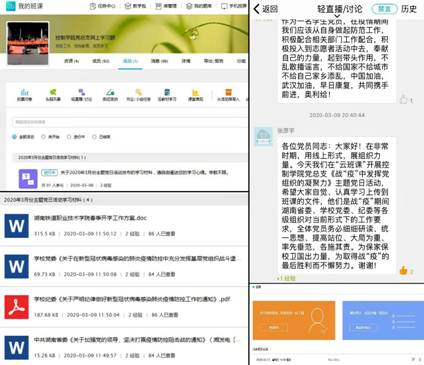Click the orange card with person outline
The image size is (424, 365).
(294, 320)
